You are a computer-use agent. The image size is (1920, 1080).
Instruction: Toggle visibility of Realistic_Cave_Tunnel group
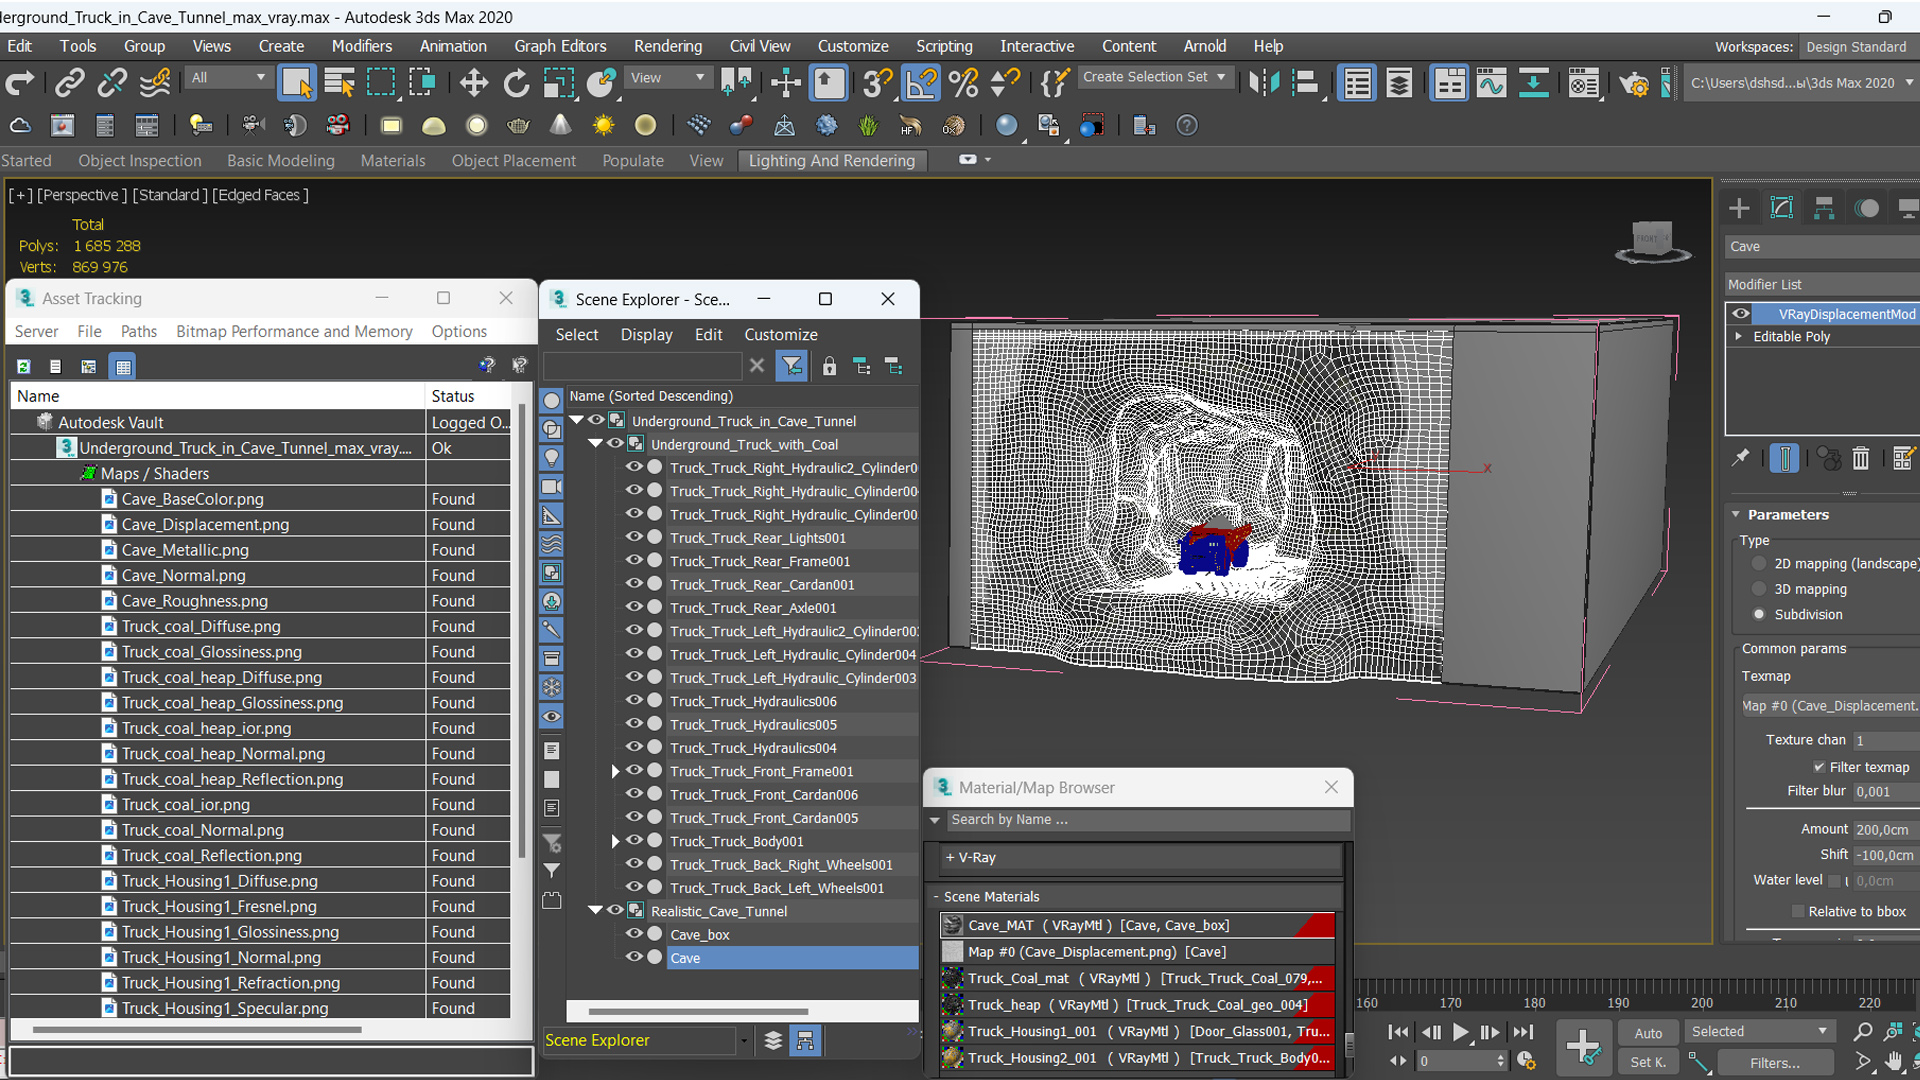615,910
